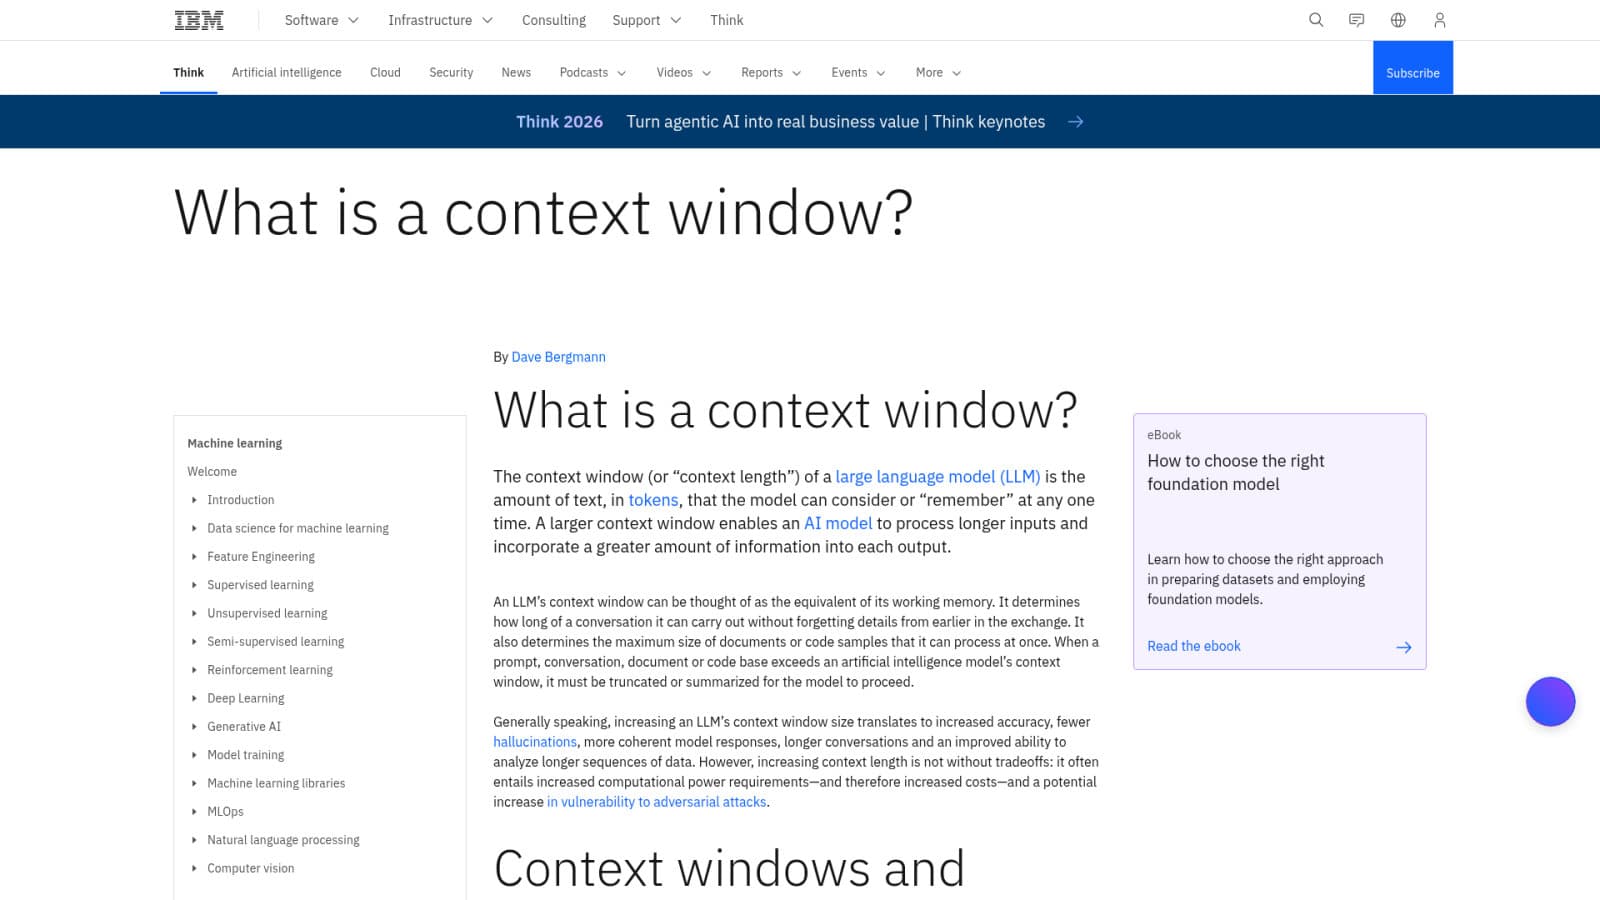The image size is (1600, 900).
Task: Click the IBM logo
Action: point(199,20)
